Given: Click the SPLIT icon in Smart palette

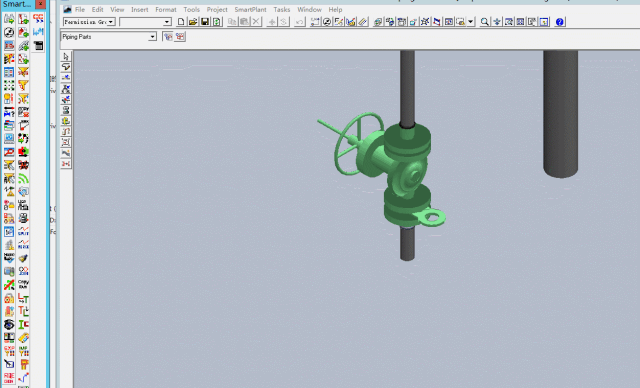Looking at the screenshot, I should (x=23, y=231).
